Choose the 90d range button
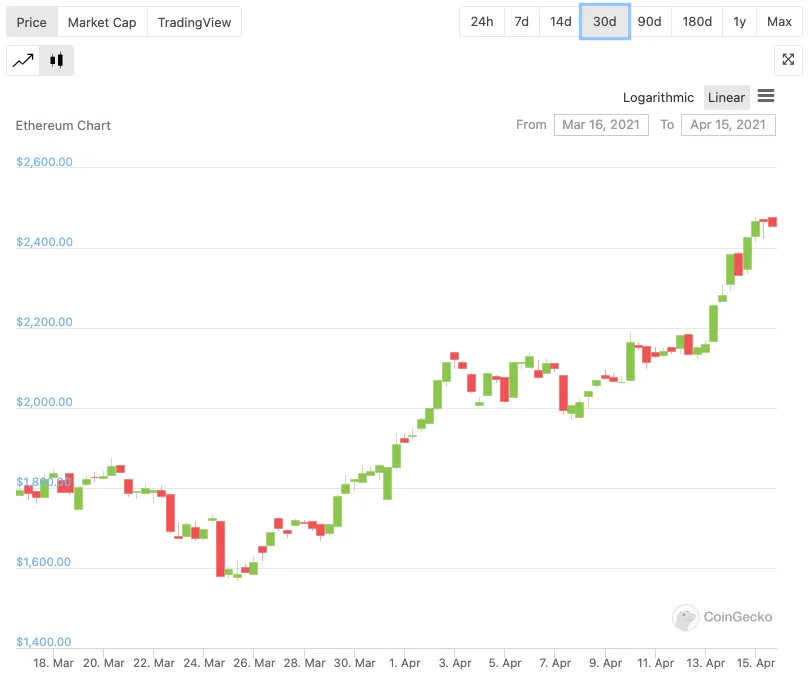This screenshot has width=811, height=678. [649, 22]
